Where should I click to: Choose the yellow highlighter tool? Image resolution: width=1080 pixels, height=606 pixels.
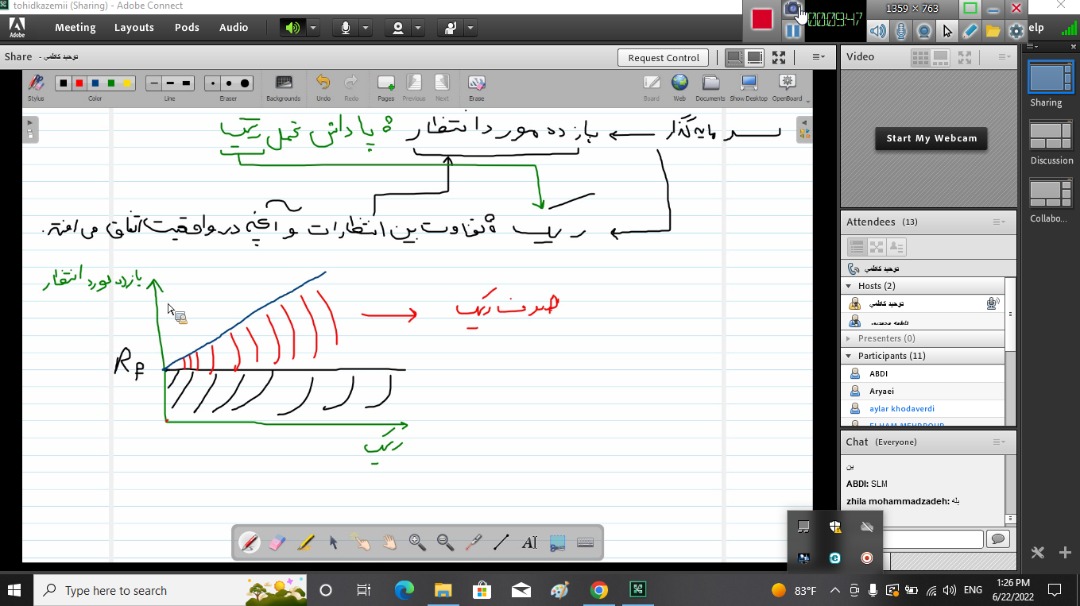(305, 543)
